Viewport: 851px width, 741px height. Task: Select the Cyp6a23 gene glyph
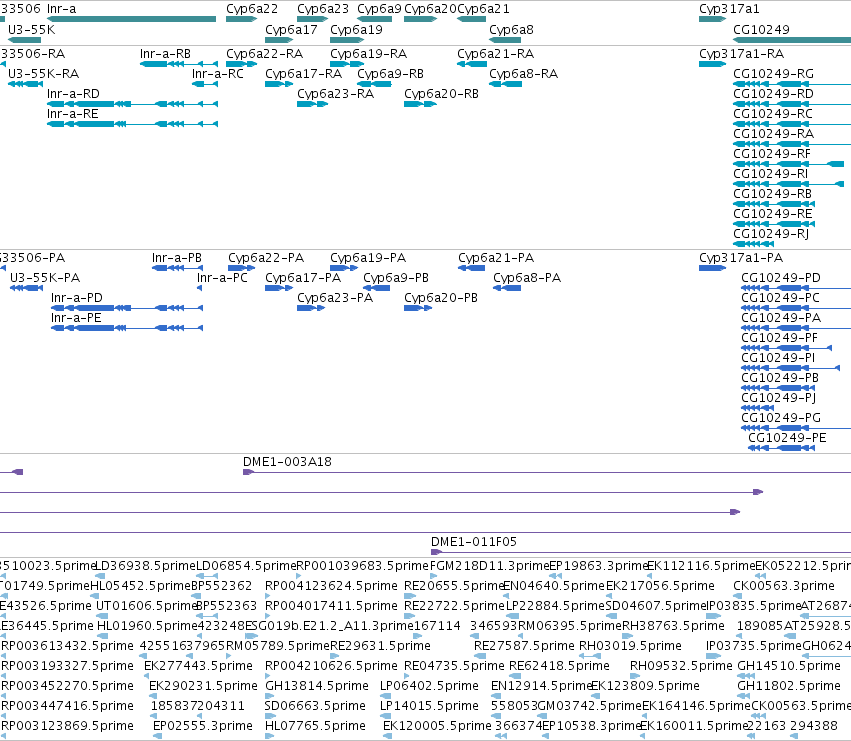click(313, 19)
